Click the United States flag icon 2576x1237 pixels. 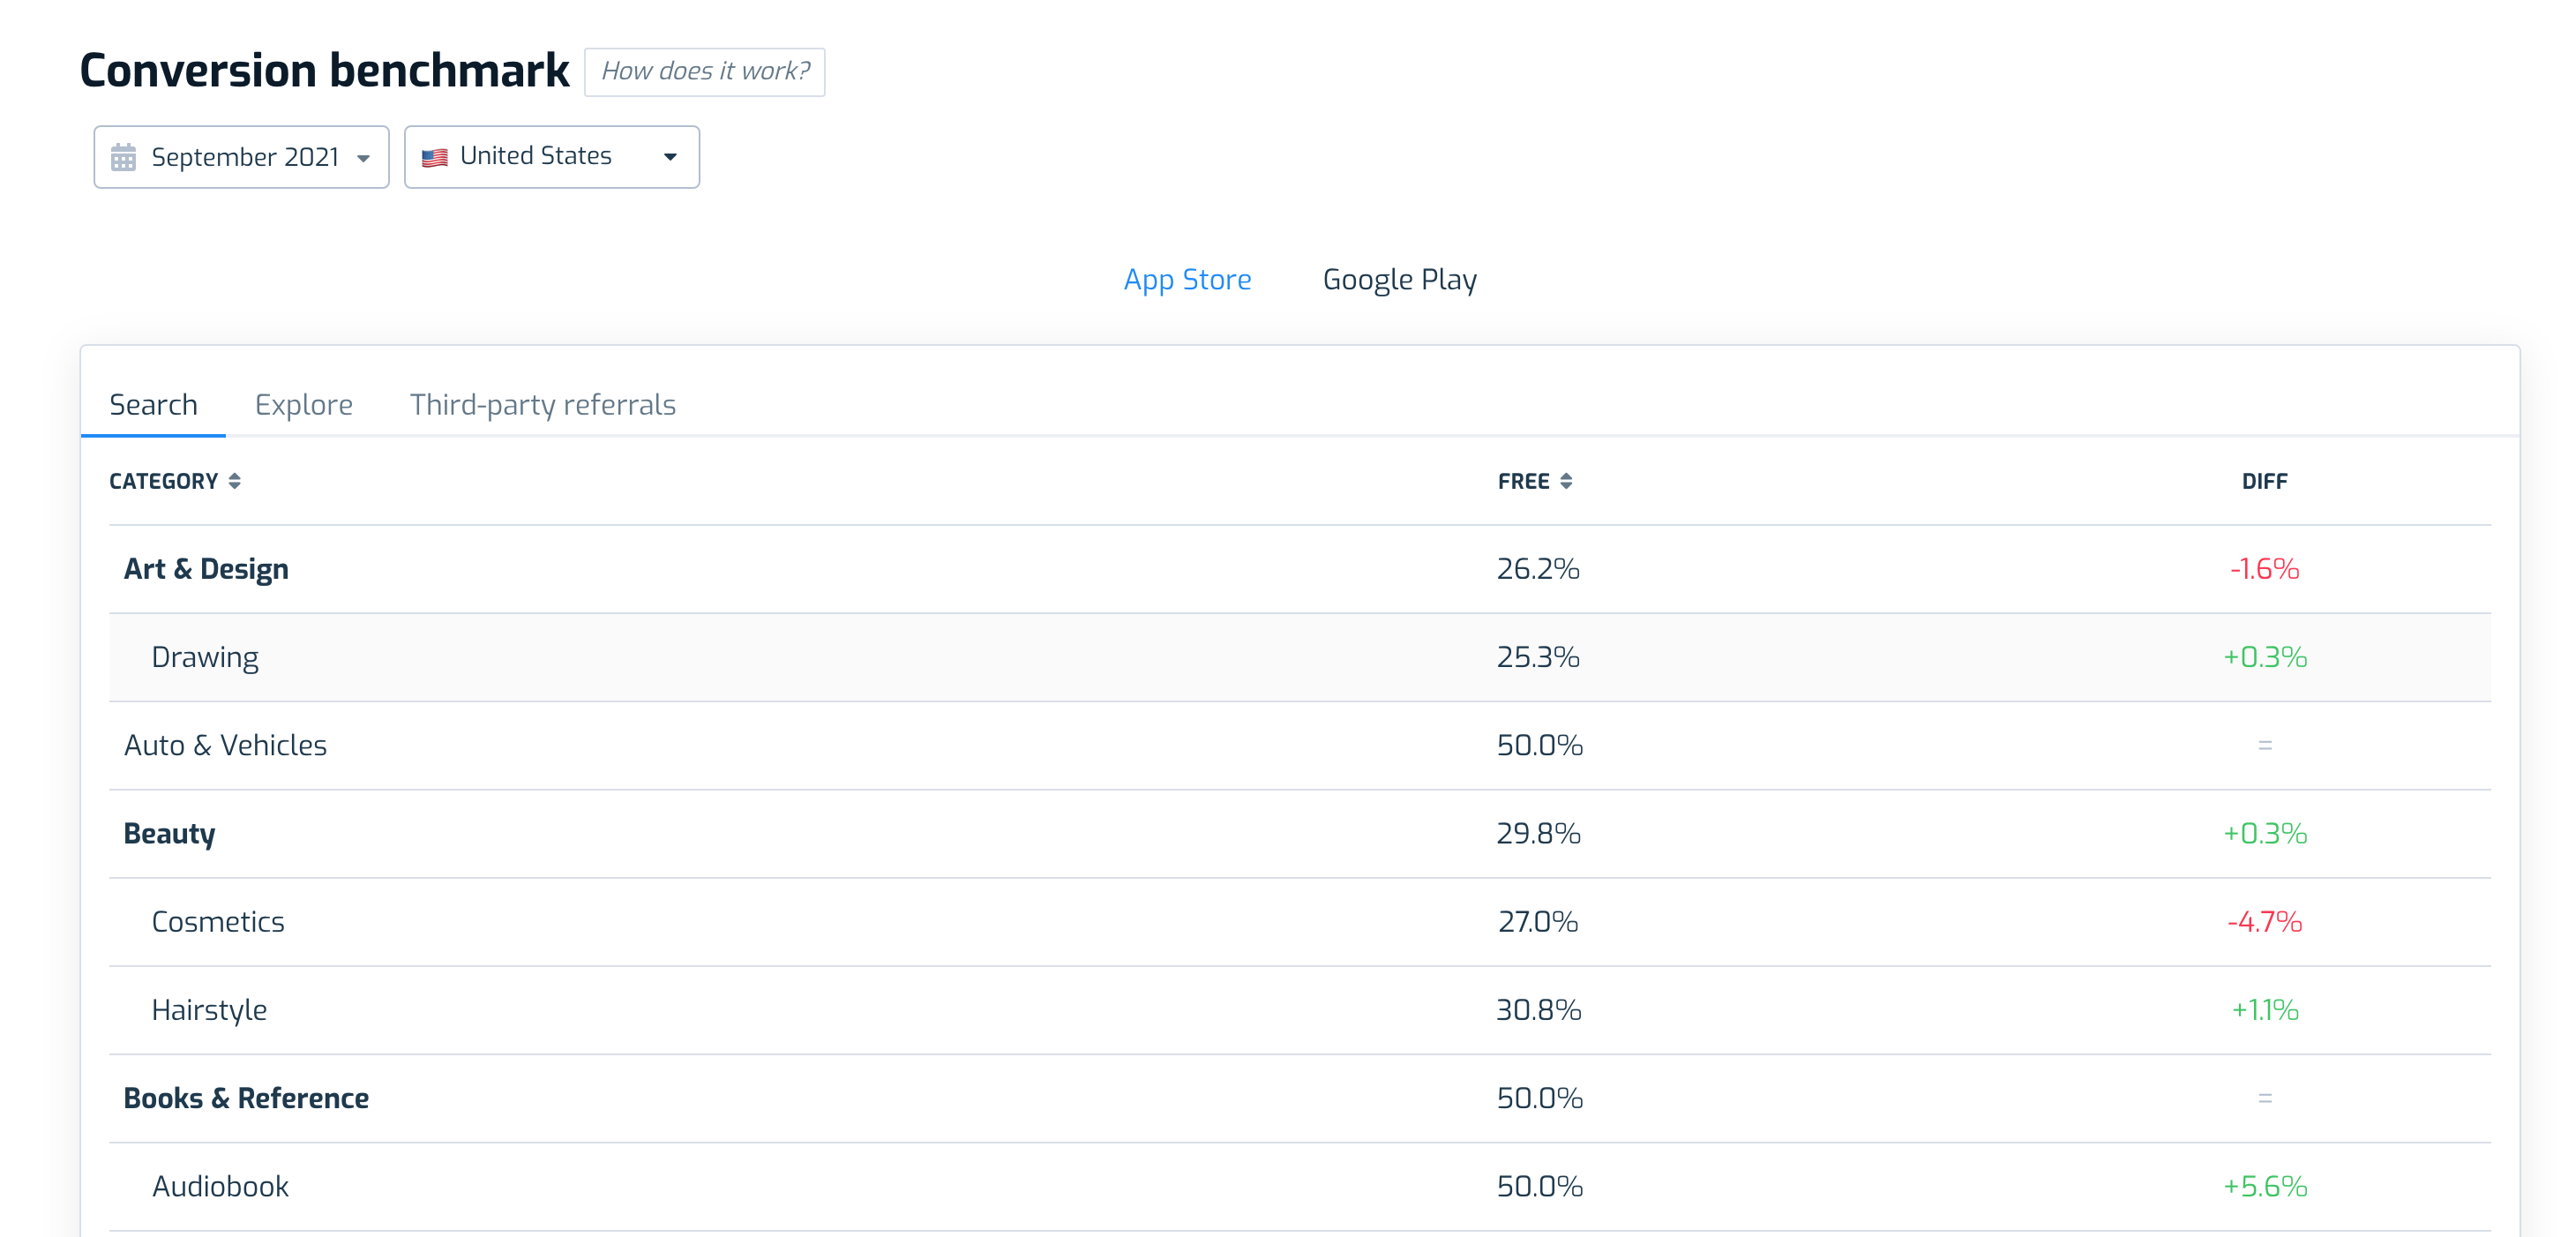coord(434,157)
